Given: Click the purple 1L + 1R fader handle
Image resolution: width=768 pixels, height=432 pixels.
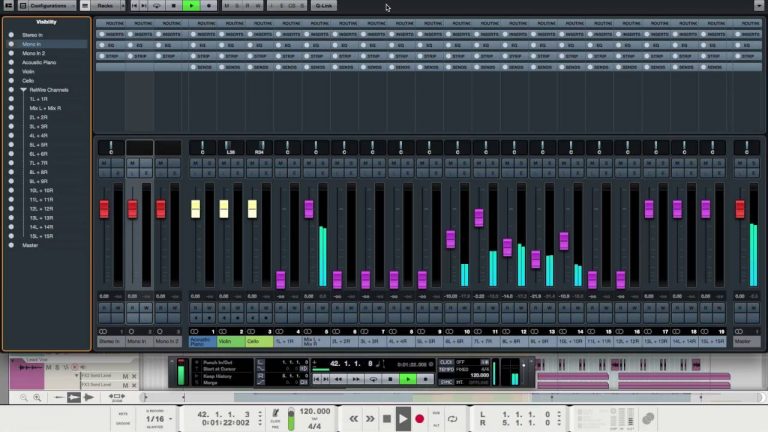Looking at the screenshot, I should tap(281, 280).
